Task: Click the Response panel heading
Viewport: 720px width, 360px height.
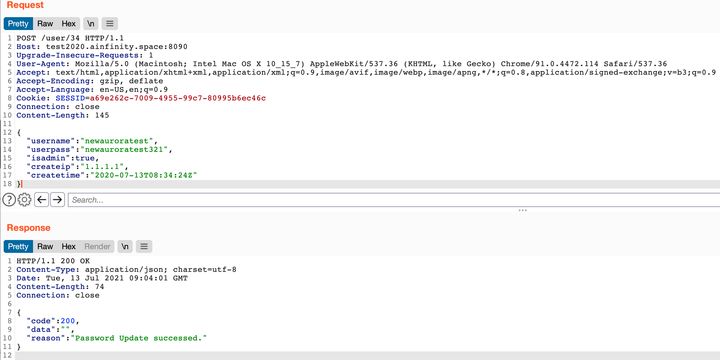Action: (28, 228)
